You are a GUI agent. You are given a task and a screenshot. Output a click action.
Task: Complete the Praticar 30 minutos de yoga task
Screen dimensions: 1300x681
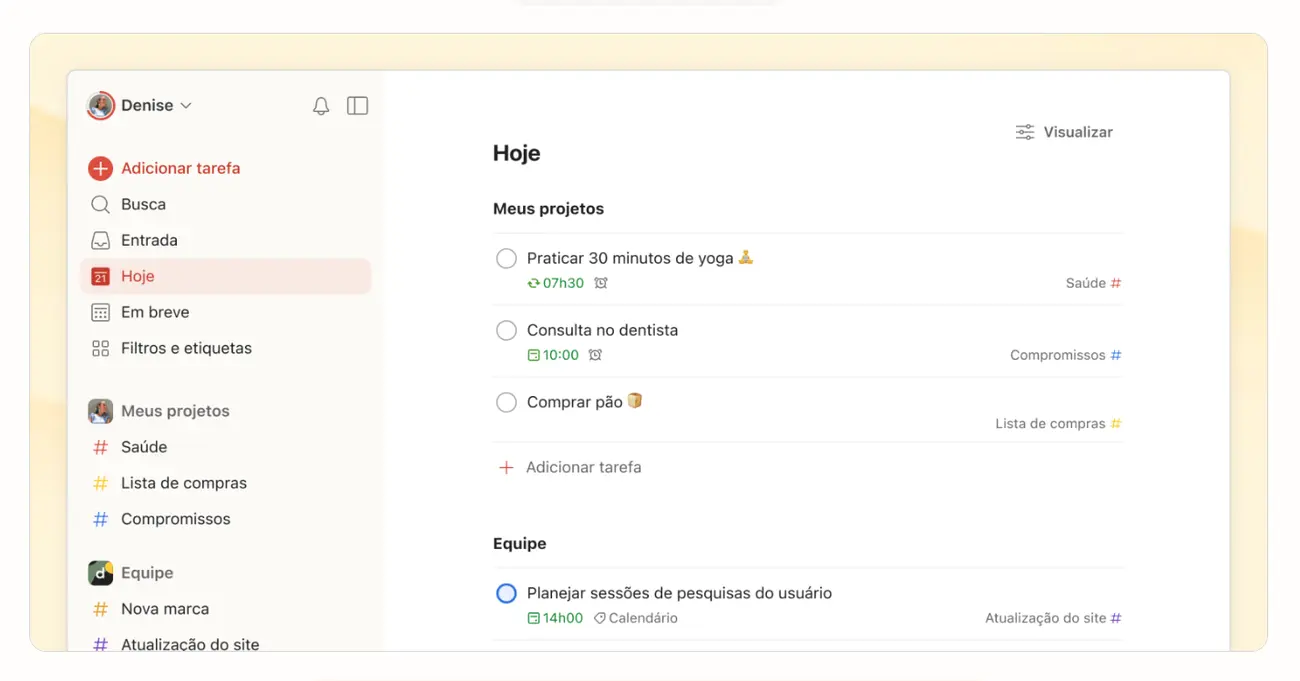(506, 258)
